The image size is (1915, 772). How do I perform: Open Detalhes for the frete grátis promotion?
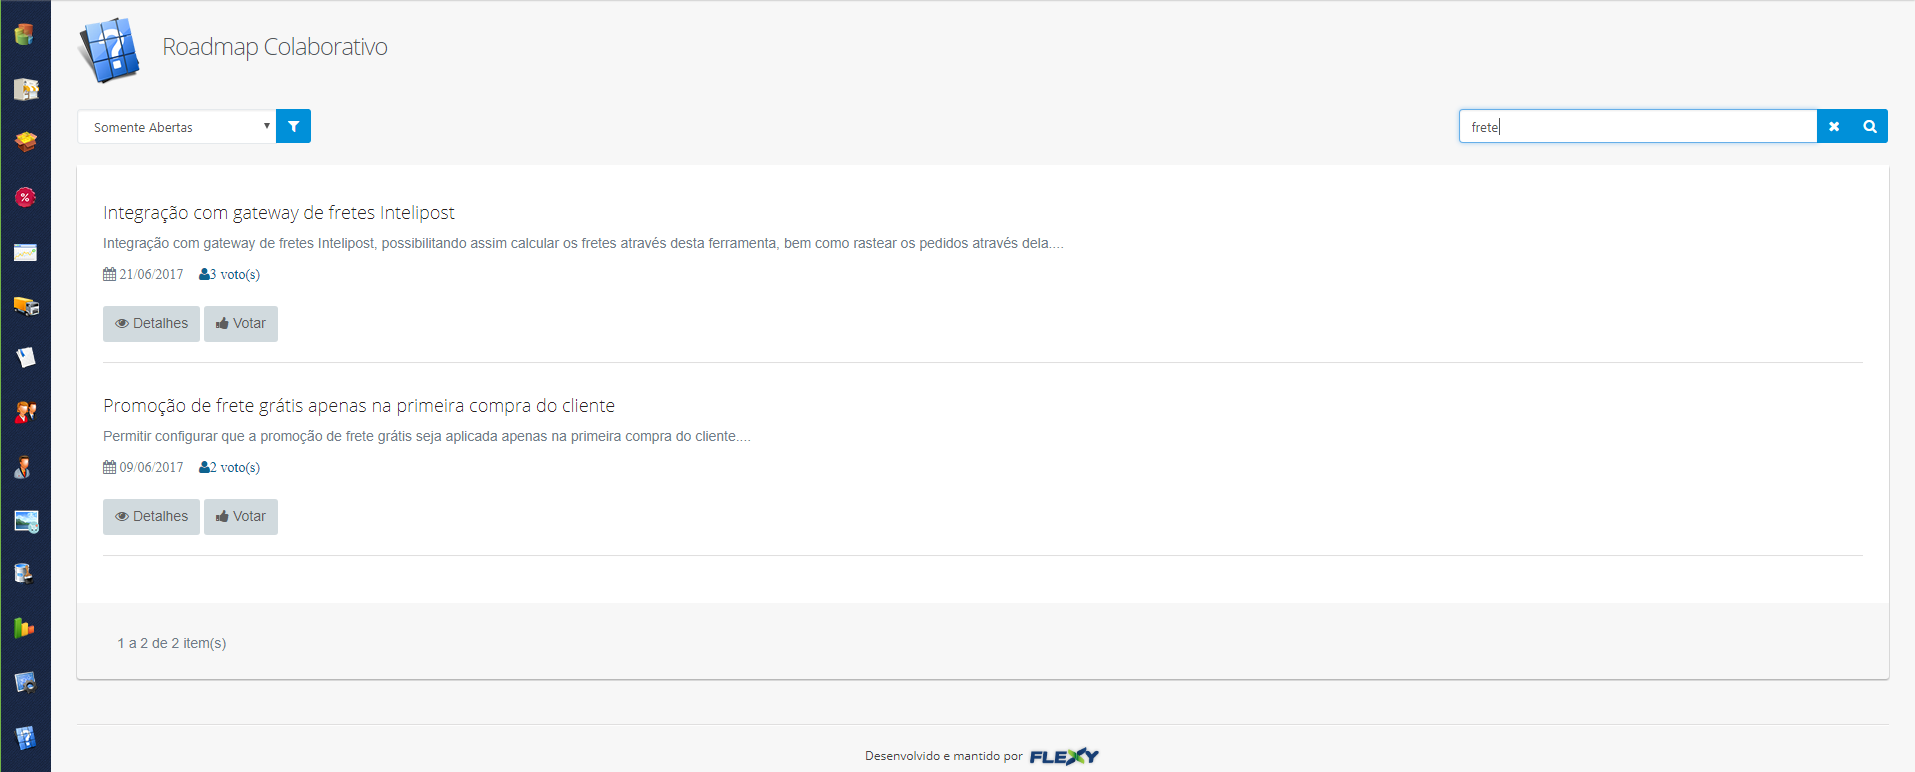[x=151, y=517]
